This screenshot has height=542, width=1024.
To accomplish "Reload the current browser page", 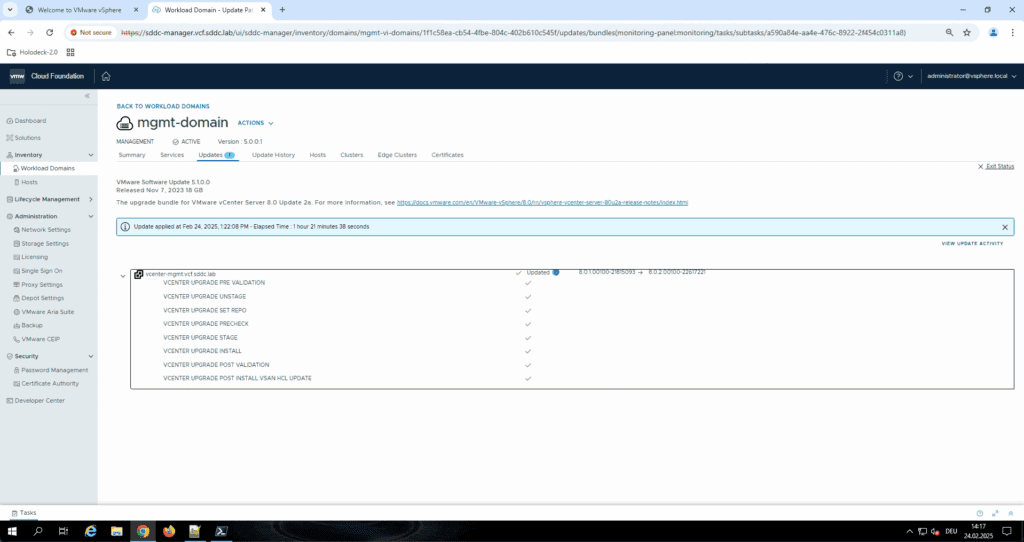I will coord(49,32).
